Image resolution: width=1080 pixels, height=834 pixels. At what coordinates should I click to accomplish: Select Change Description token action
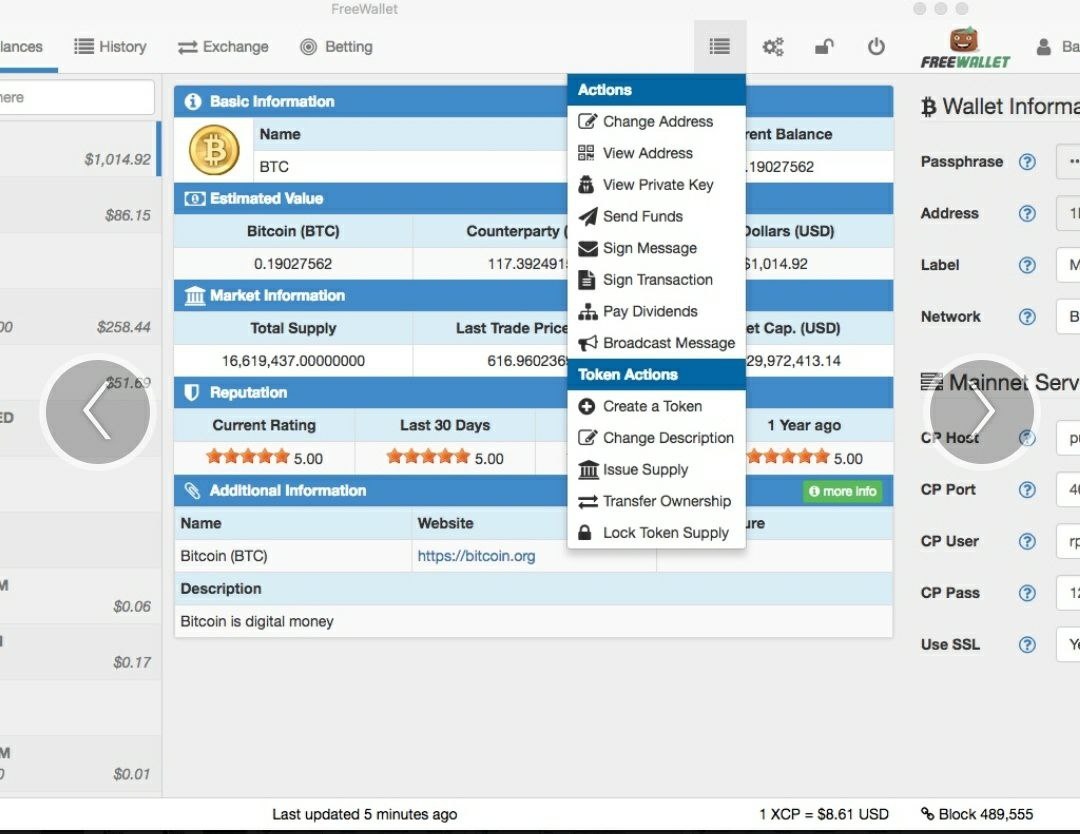[656, 439]
